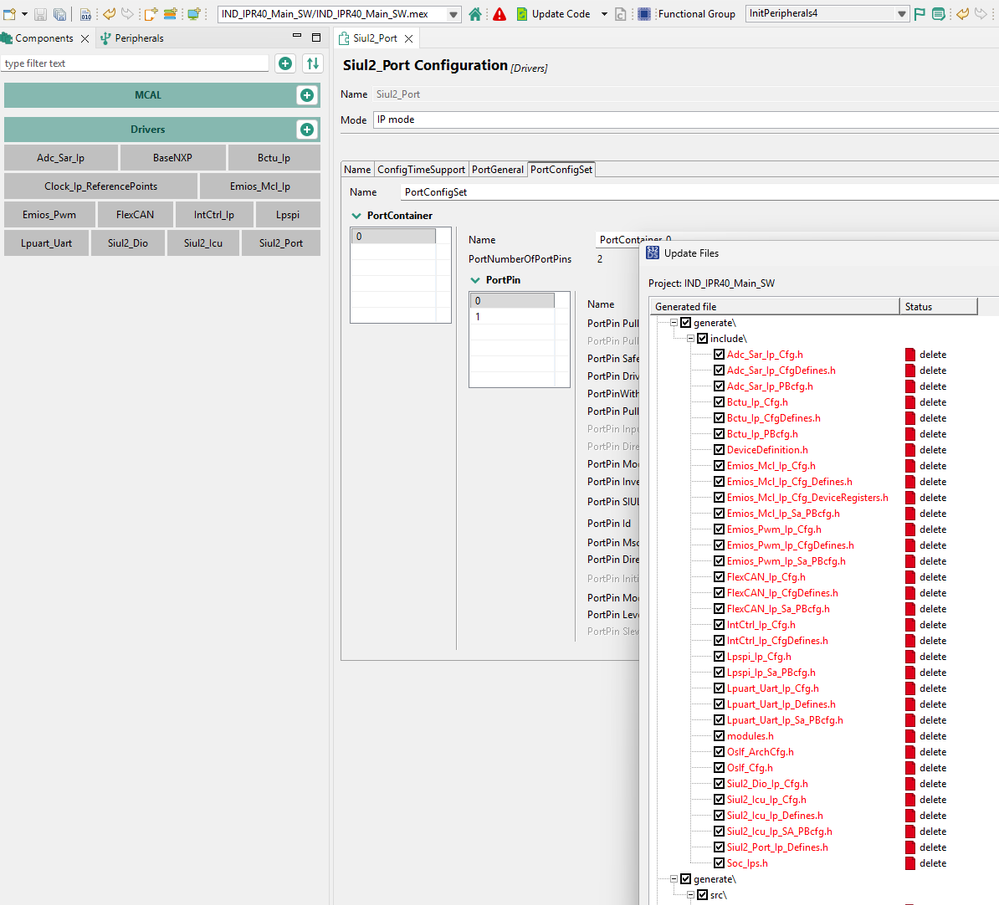
Task: Select the Siul2_Icu driver
Action: coord(203,243)
